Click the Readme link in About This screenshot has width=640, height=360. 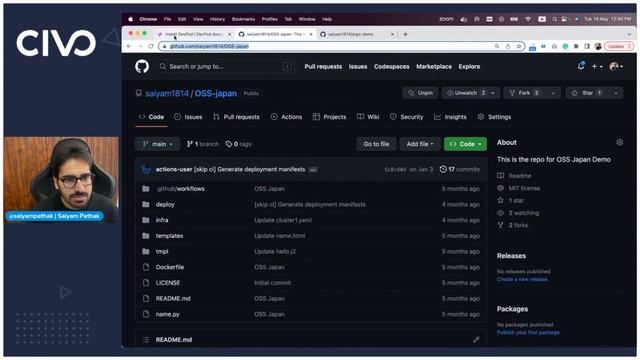(x=520, y=176)
